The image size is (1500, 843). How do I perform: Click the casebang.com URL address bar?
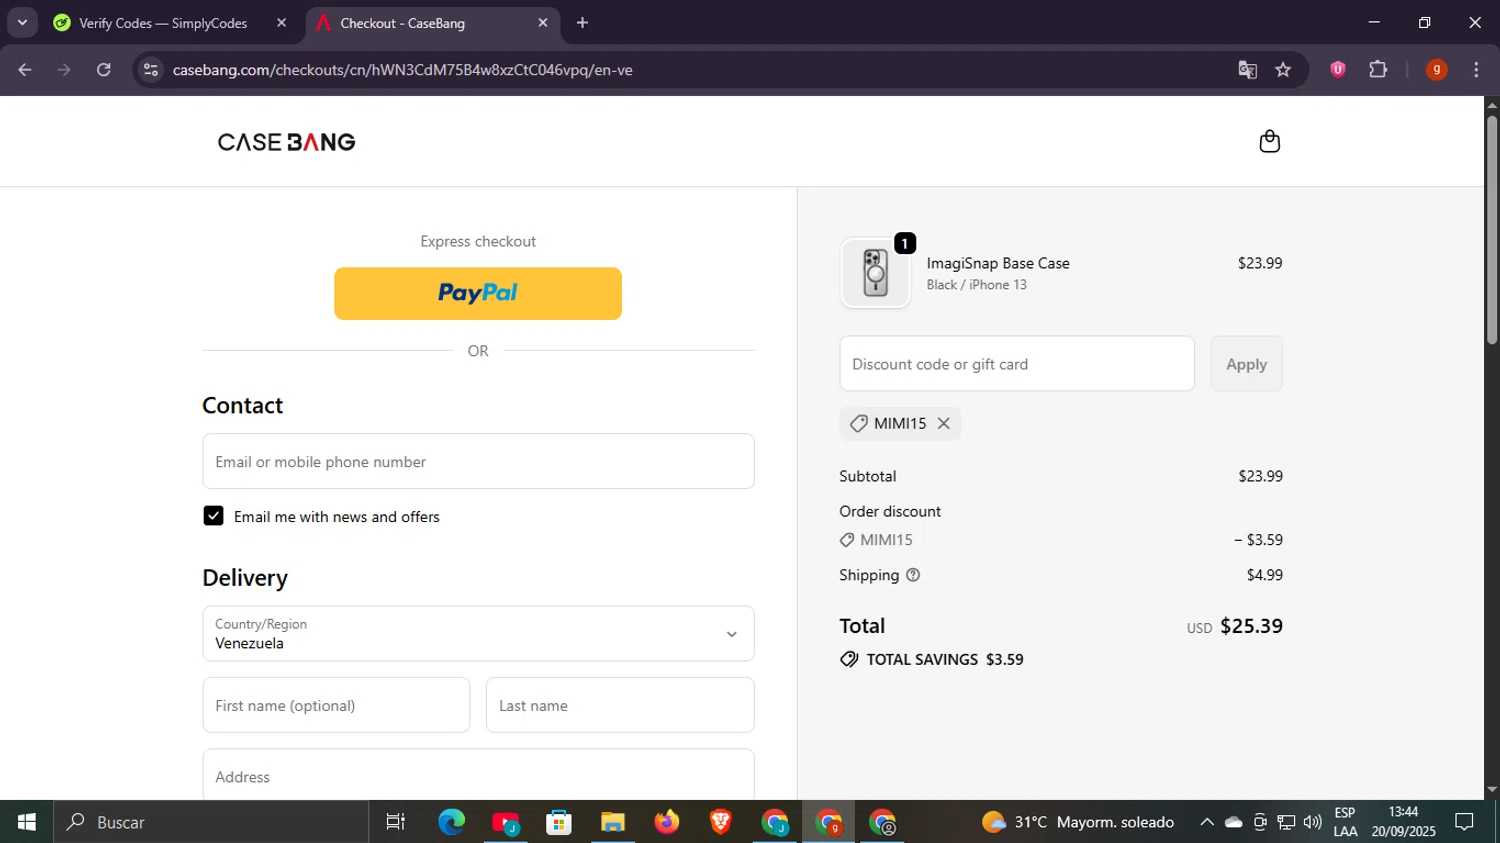(402, 70)
